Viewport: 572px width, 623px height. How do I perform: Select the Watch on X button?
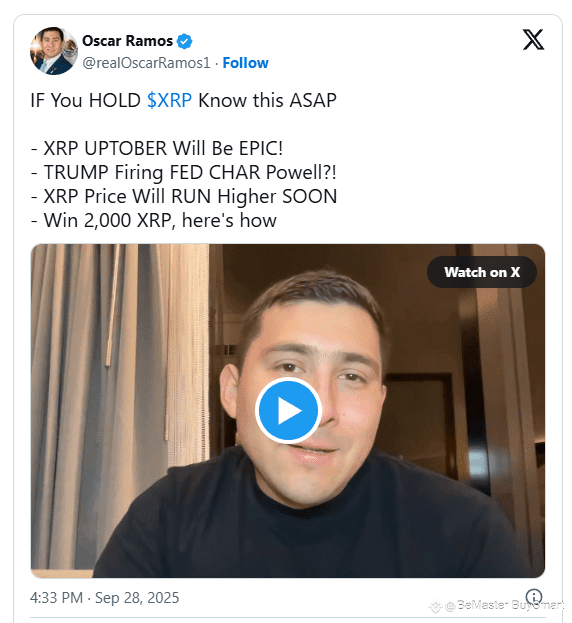pyautogui.click(x=482, y=272)
